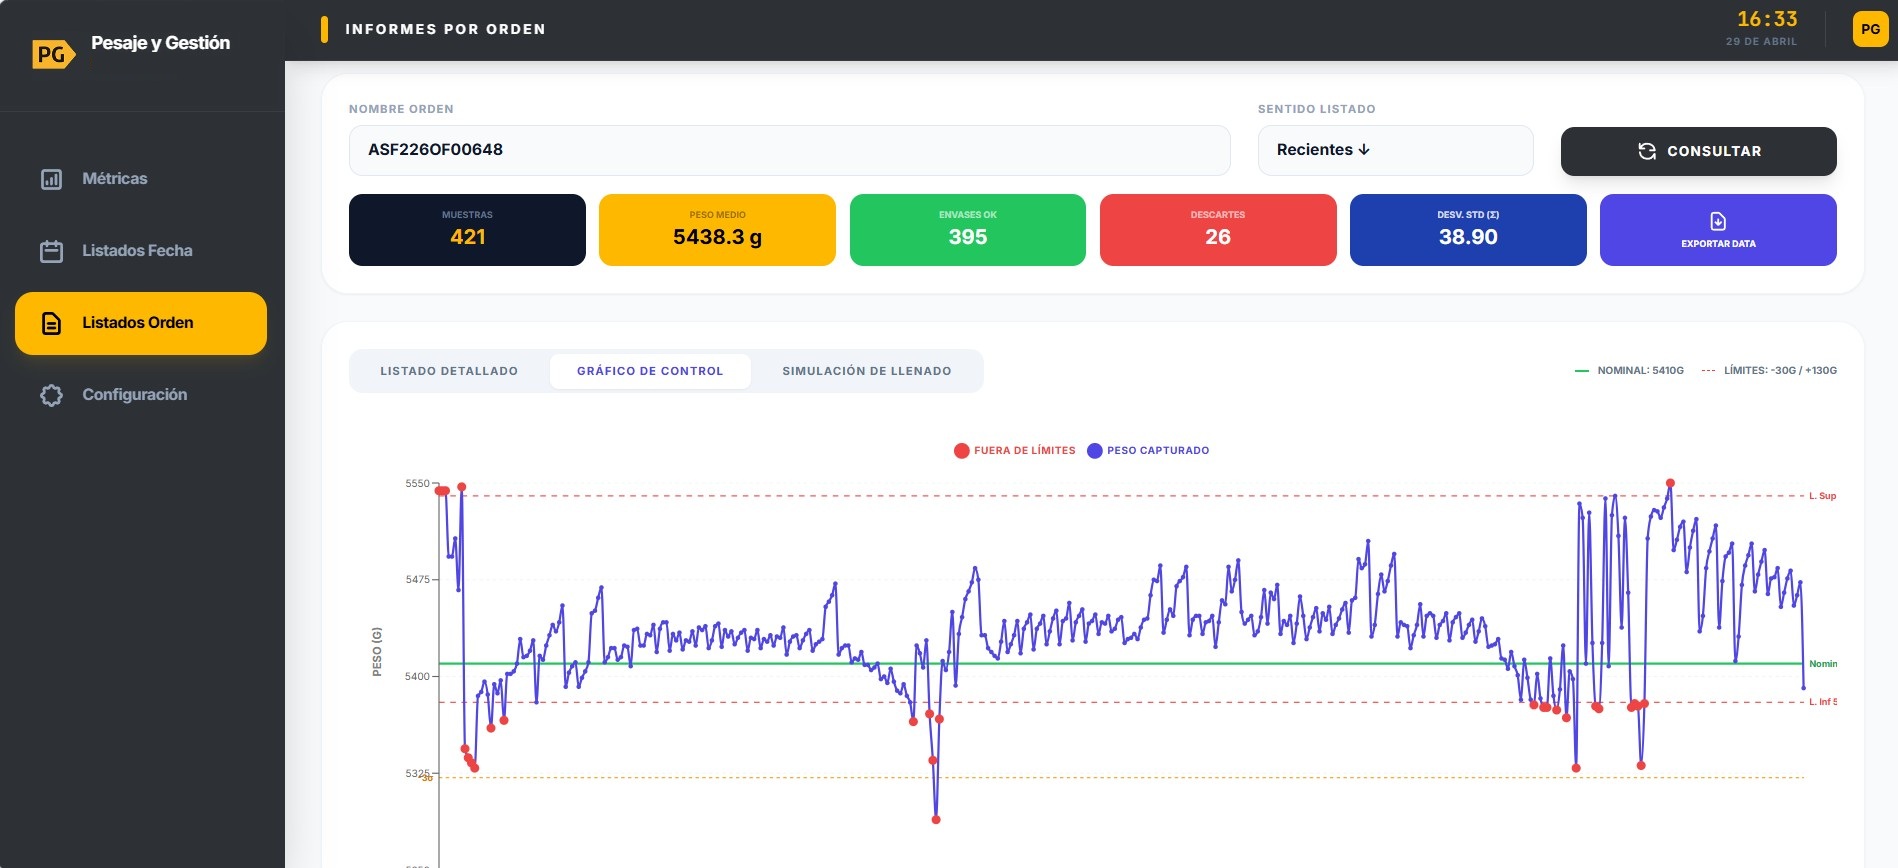1898x868 pixels.
Task: Click the refresh icon on the Consultar button
Action: [1646, 151]
